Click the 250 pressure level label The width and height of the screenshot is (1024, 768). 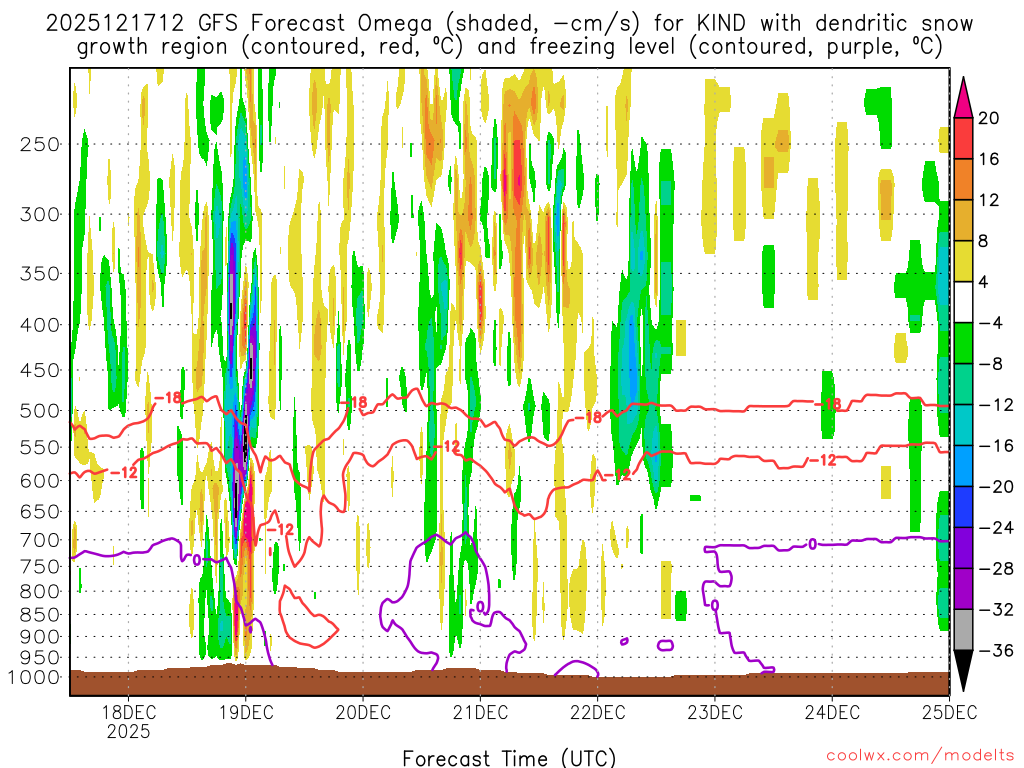(40, 144)
